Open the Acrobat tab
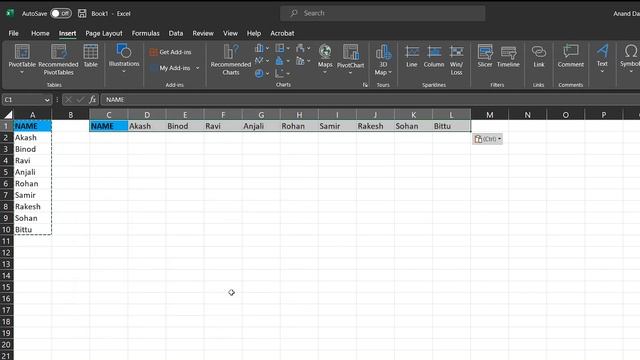The image size is (640, 360). tap(282, 33)
